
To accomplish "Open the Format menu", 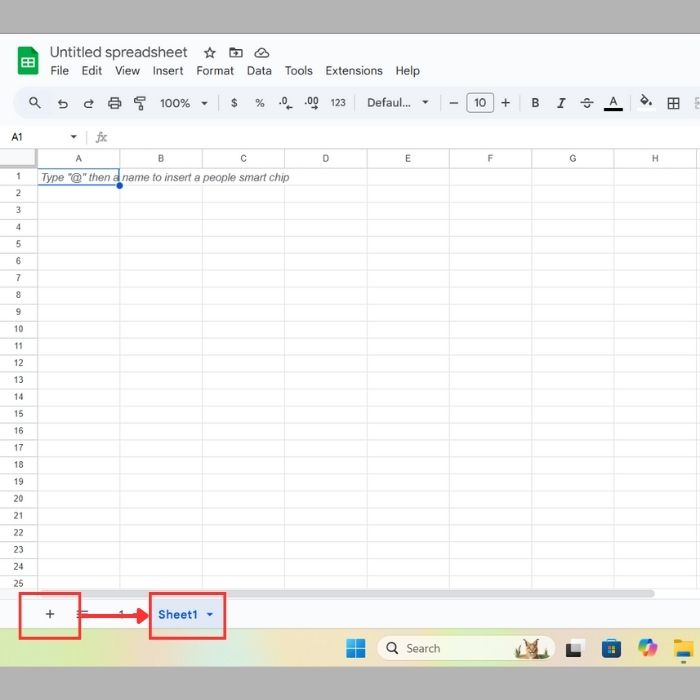I will coord(215,71).
